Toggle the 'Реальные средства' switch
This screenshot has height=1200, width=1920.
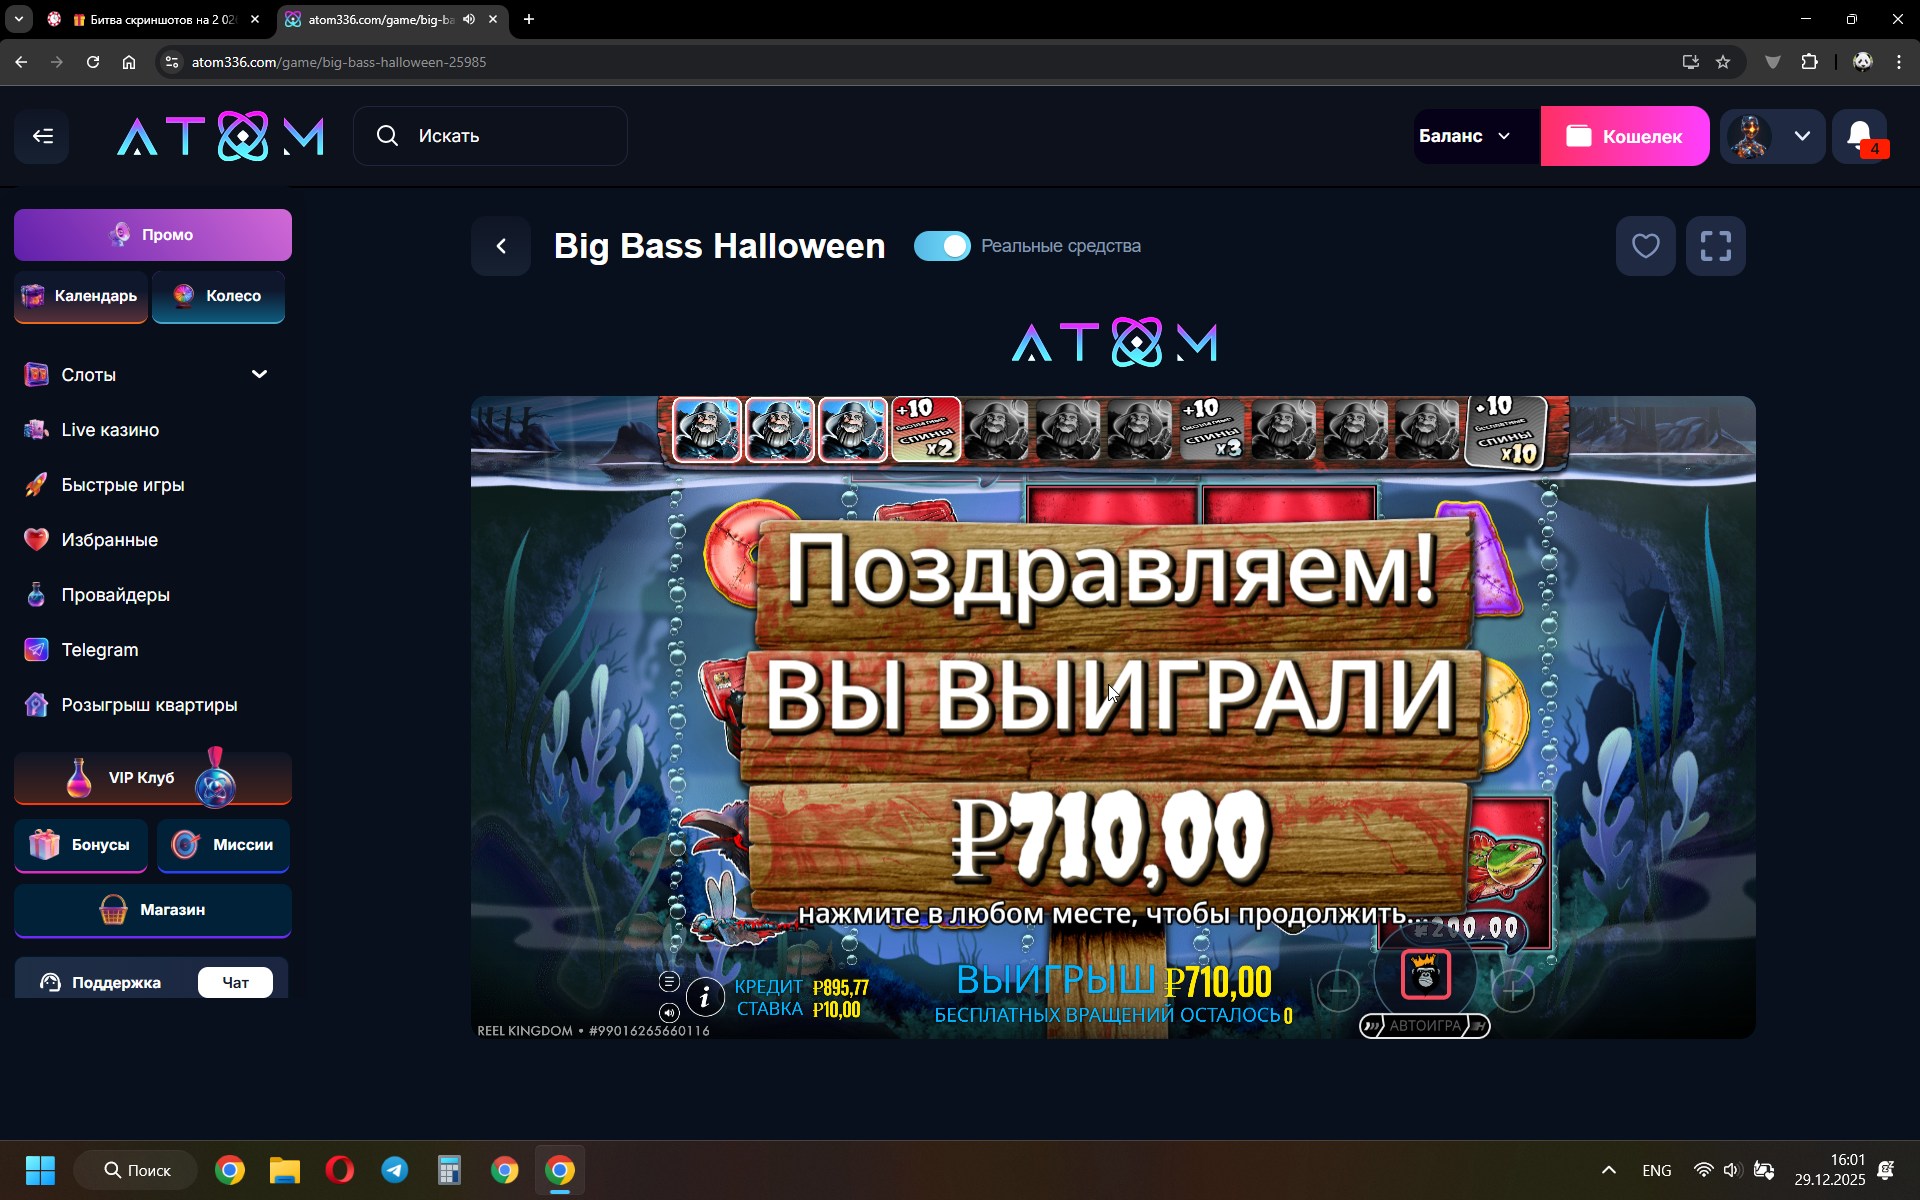942,246
